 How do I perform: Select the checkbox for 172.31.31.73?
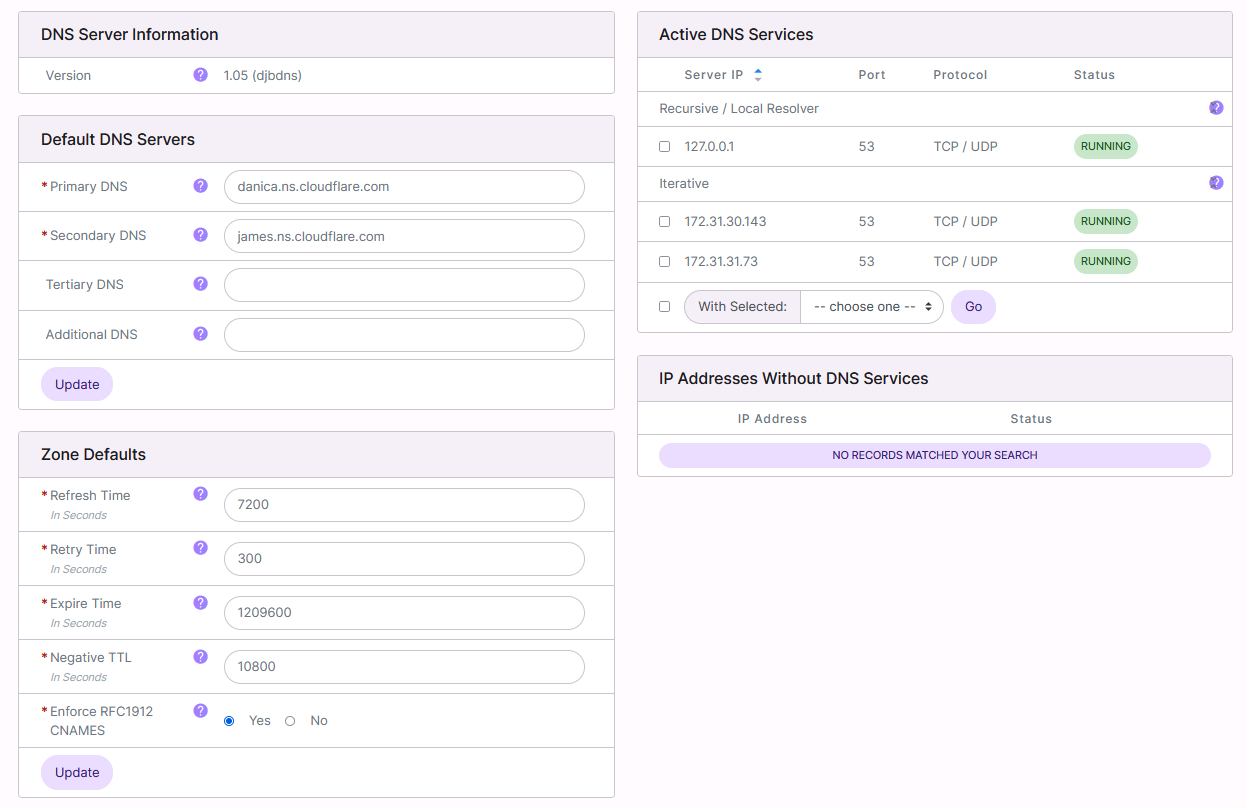pyautogui.click(x=664, y=261)
